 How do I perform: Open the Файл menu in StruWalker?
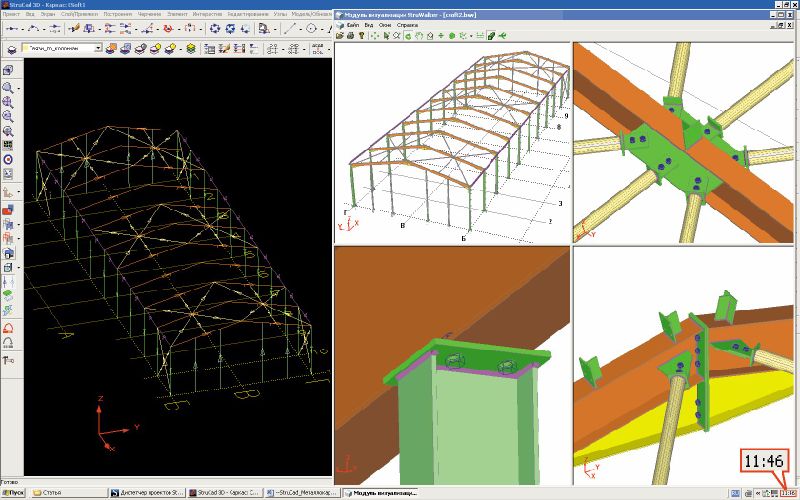click(x=353, y=24)
